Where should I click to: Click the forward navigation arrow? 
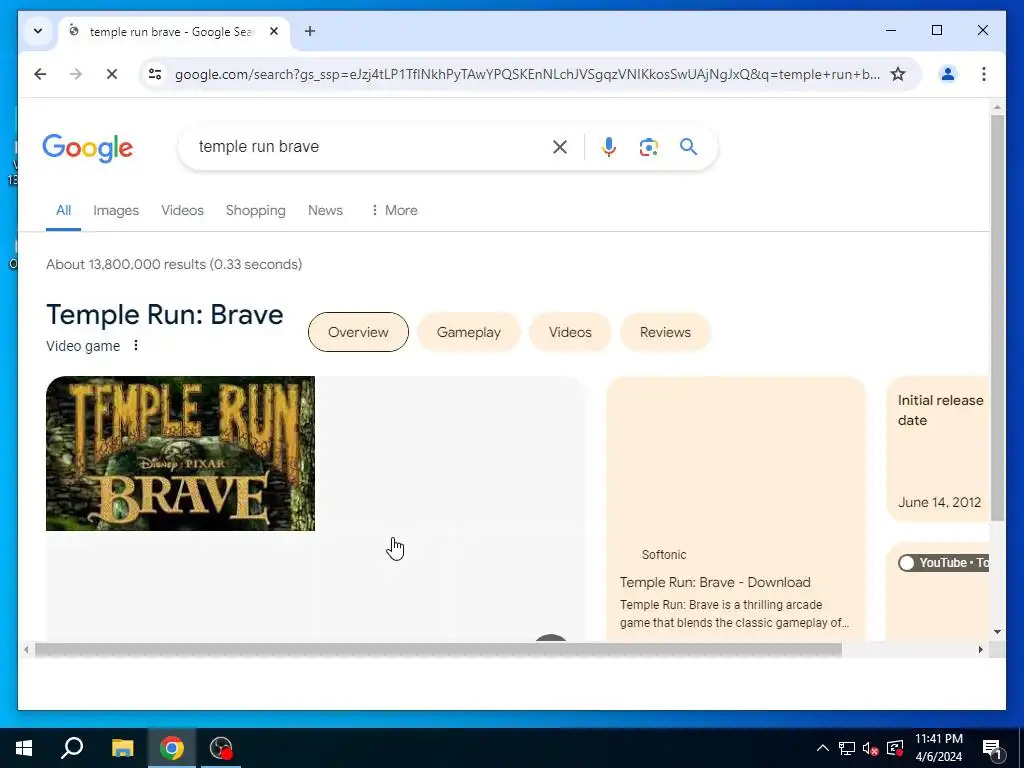[x=76, y=74]
